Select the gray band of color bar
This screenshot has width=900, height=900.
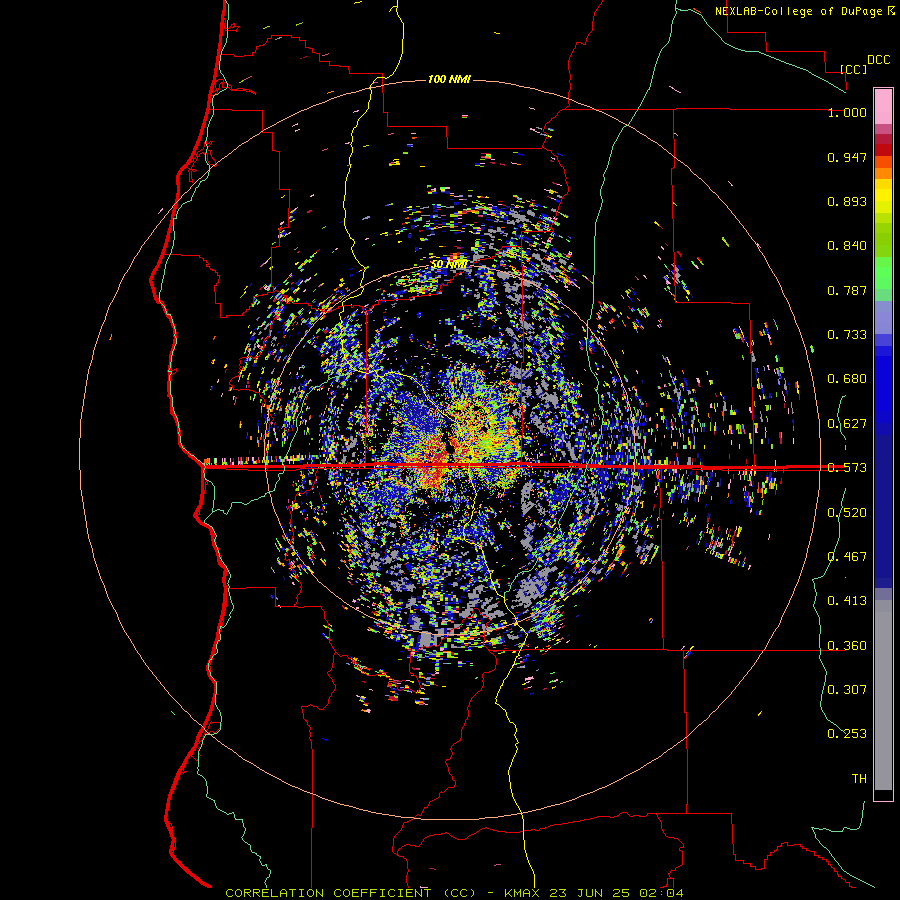coord(883,695)
